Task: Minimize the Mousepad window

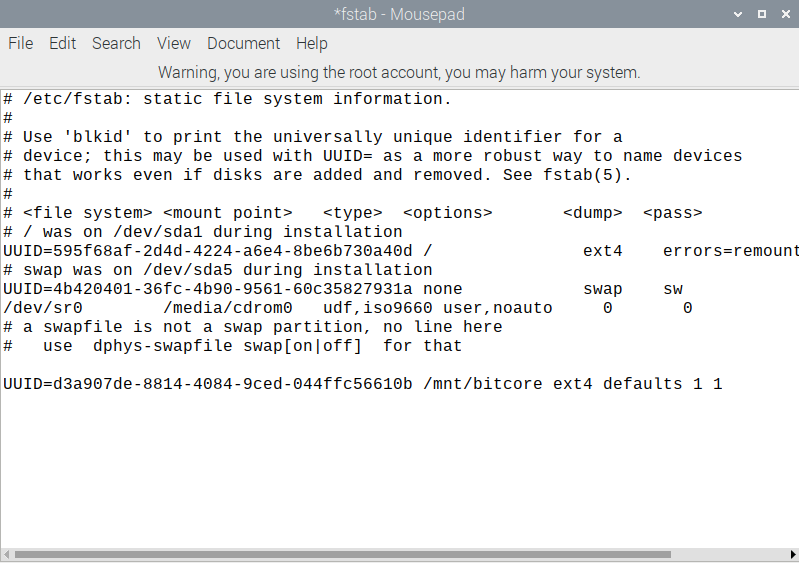Action: tap(737, 14)
